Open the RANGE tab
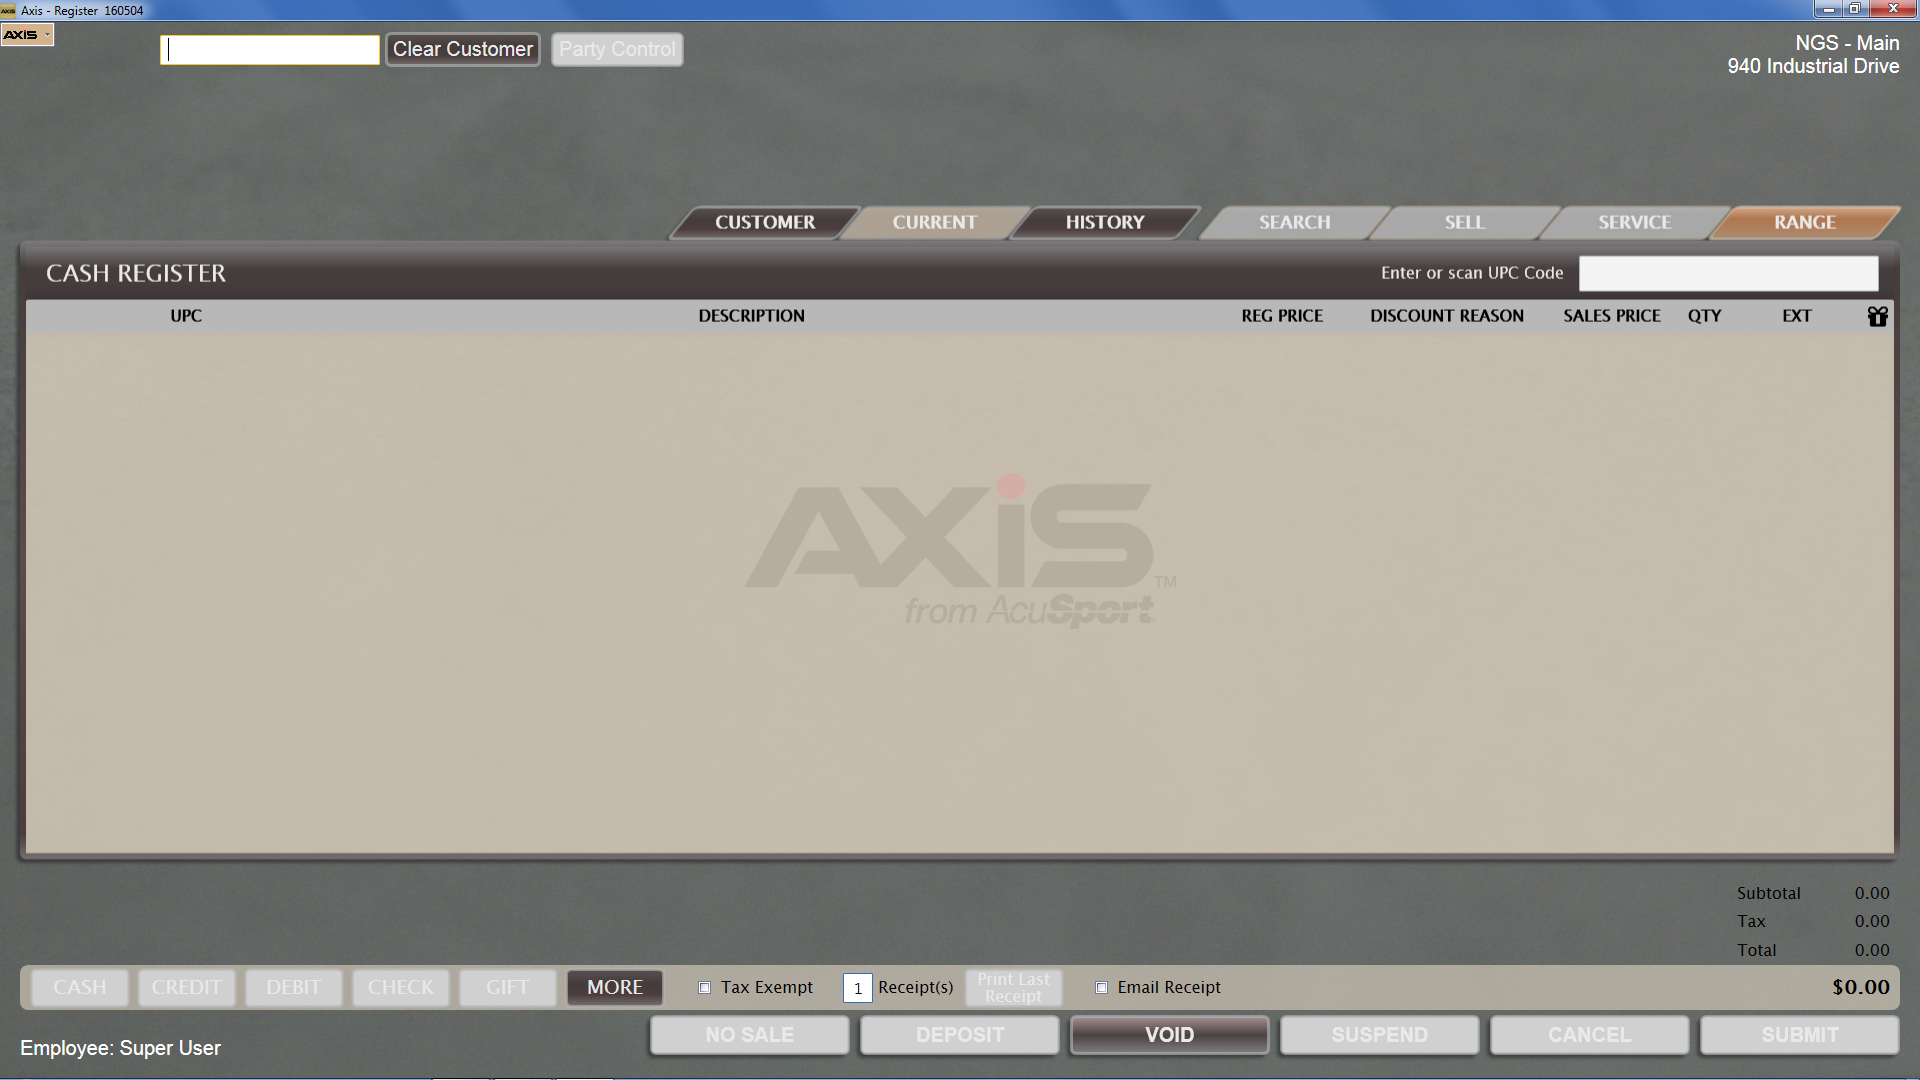The height and width of the screenshot is (1080, 1920). click(1805, 222)
